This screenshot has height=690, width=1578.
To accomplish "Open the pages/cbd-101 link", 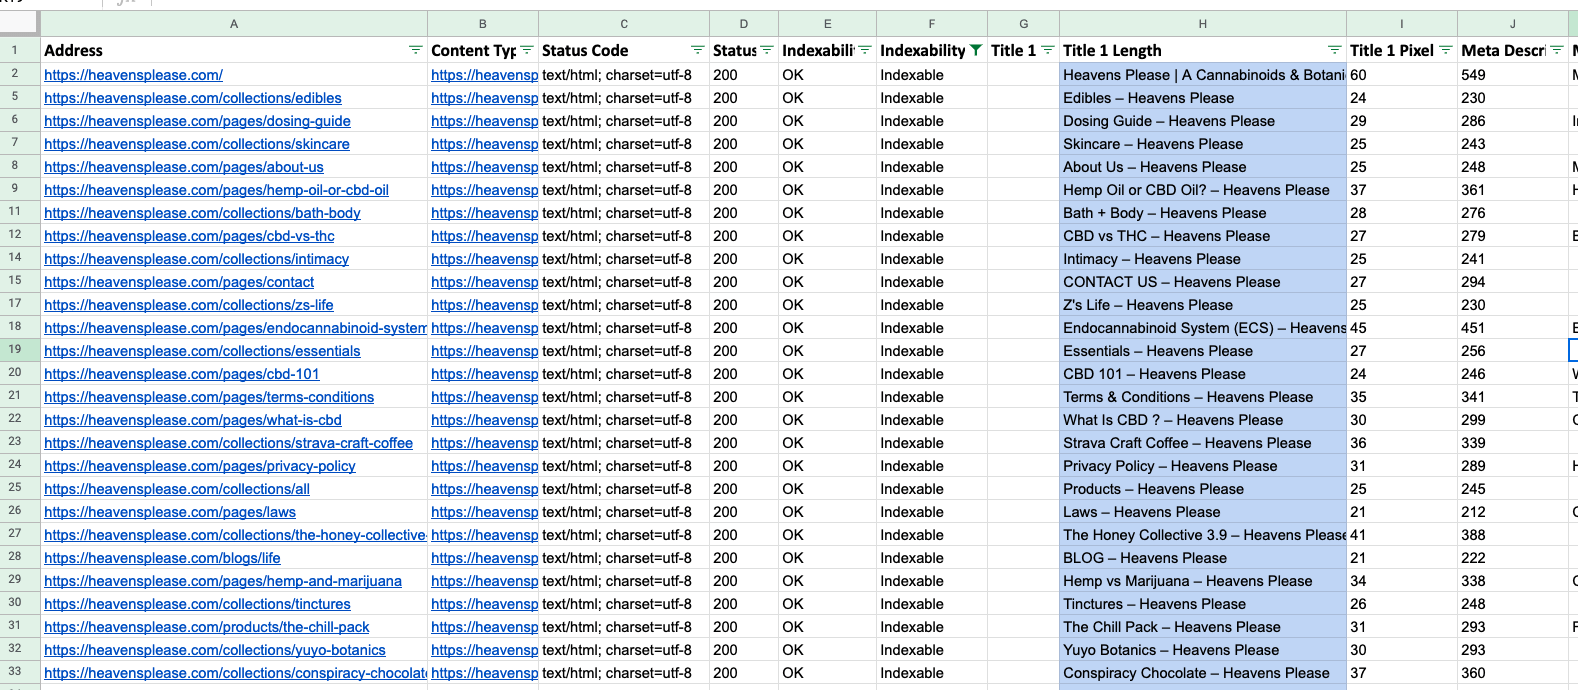I will [182, 374].
